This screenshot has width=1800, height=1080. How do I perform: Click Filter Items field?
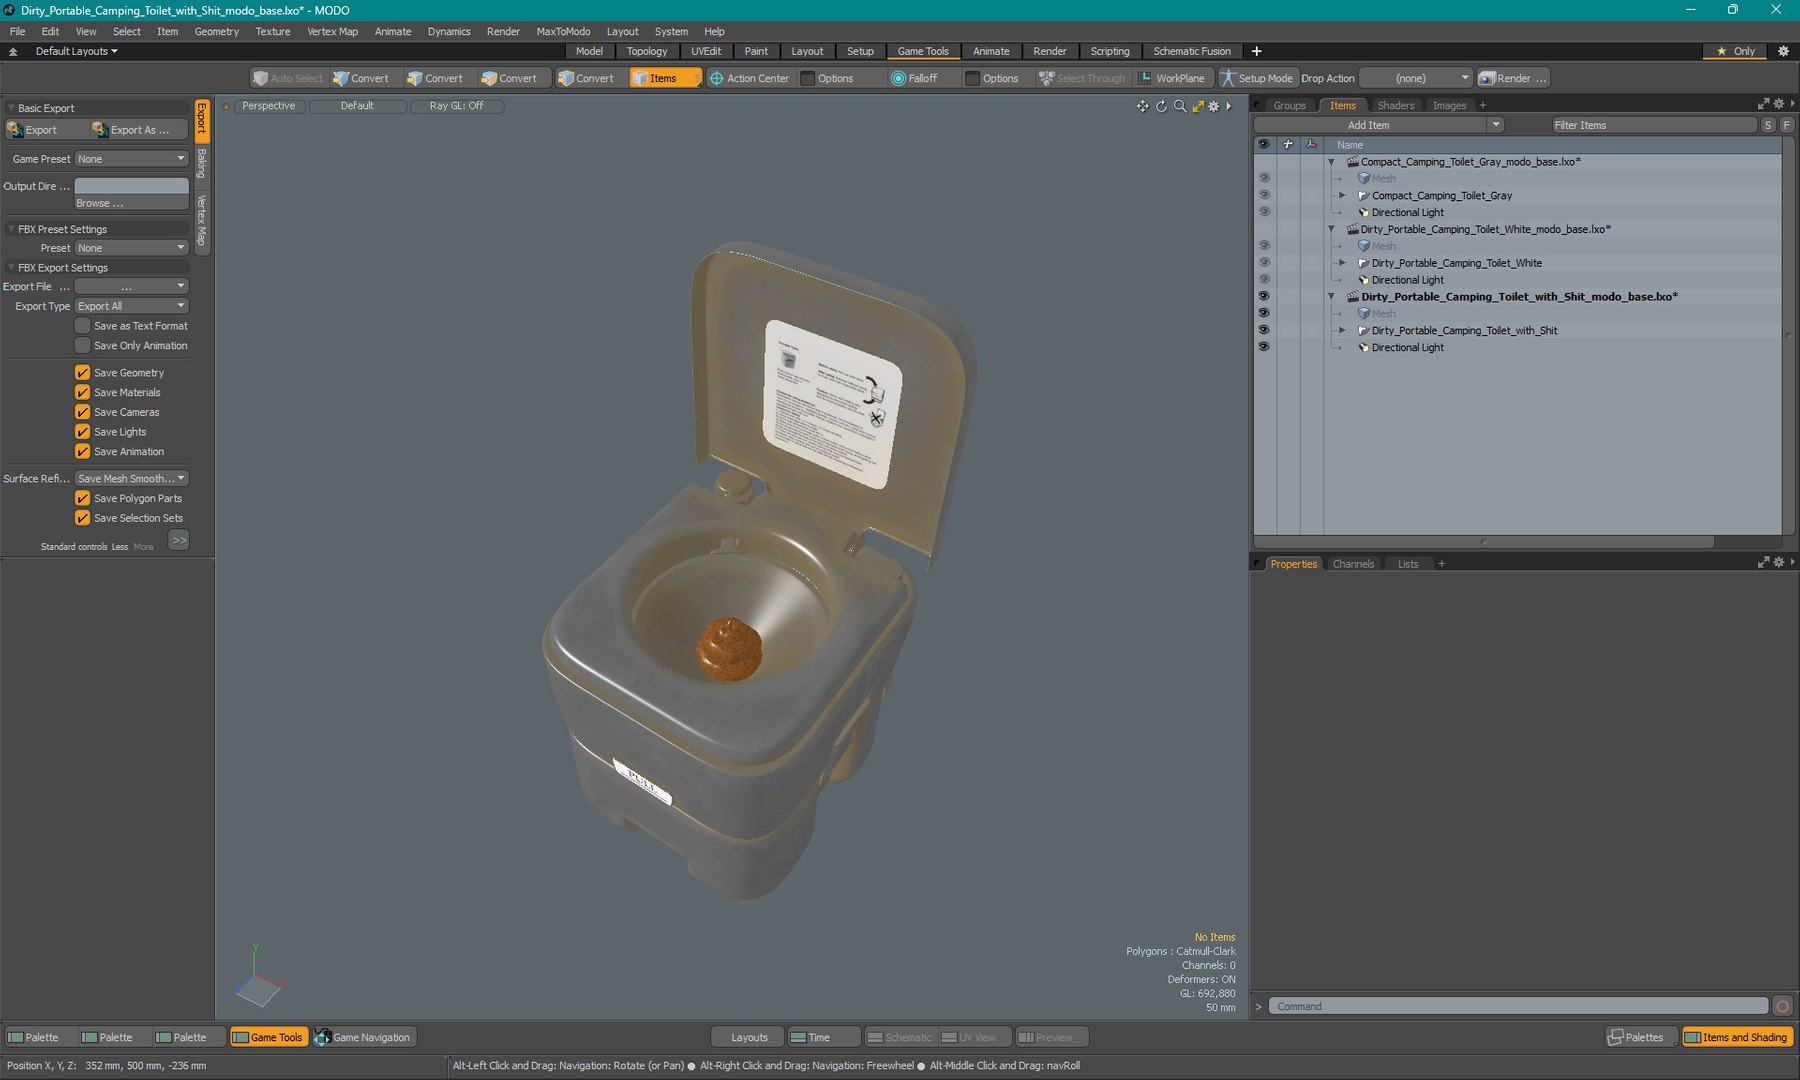pyautogui.click(x=1654, y=125)
